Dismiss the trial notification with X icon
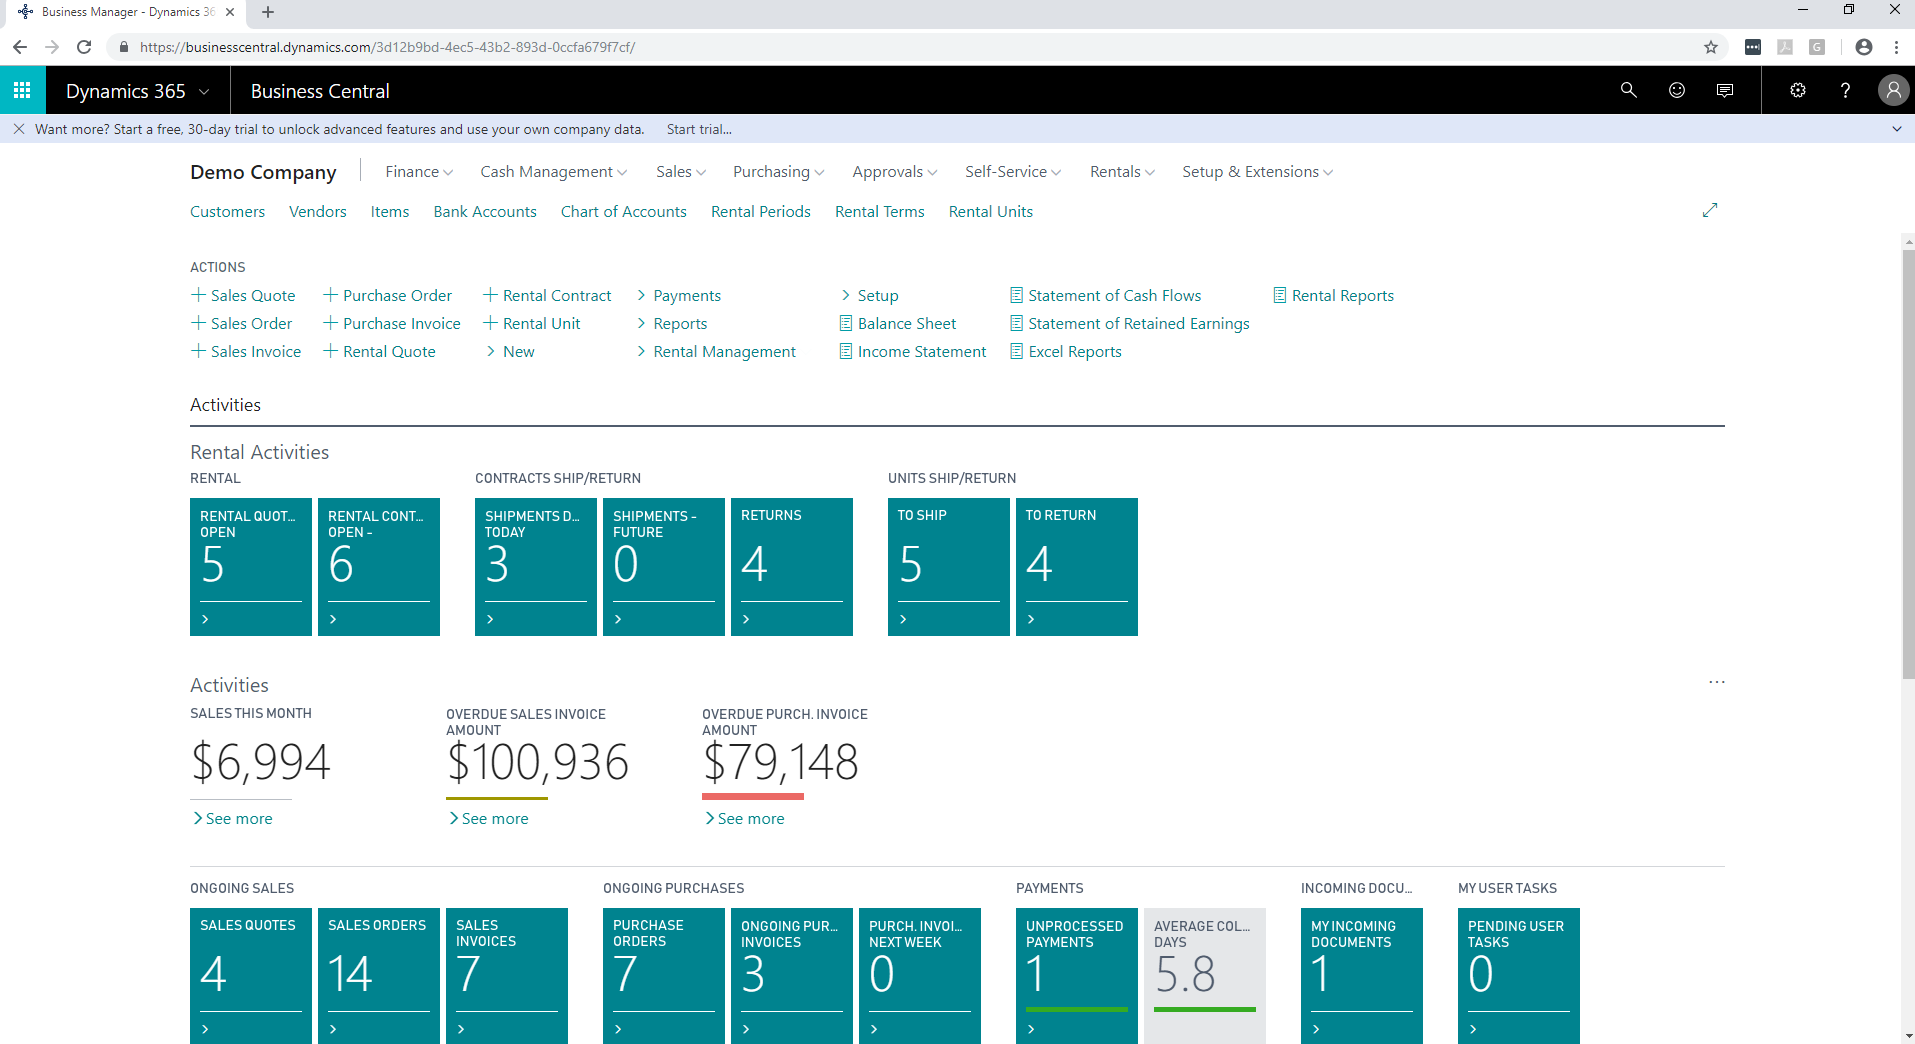 [x=19, y=129]
